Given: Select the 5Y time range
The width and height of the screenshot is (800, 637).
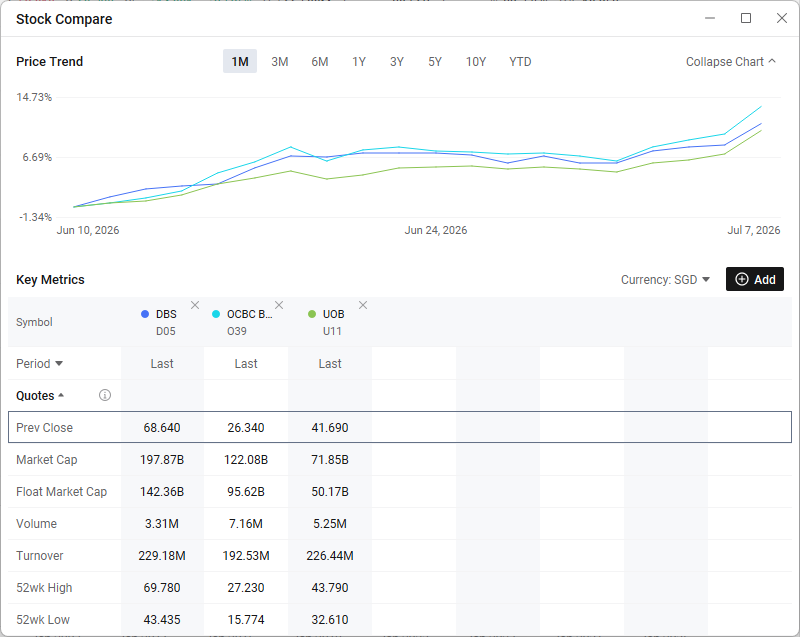Looking at the screenshot, I should (x=435, y=62).
